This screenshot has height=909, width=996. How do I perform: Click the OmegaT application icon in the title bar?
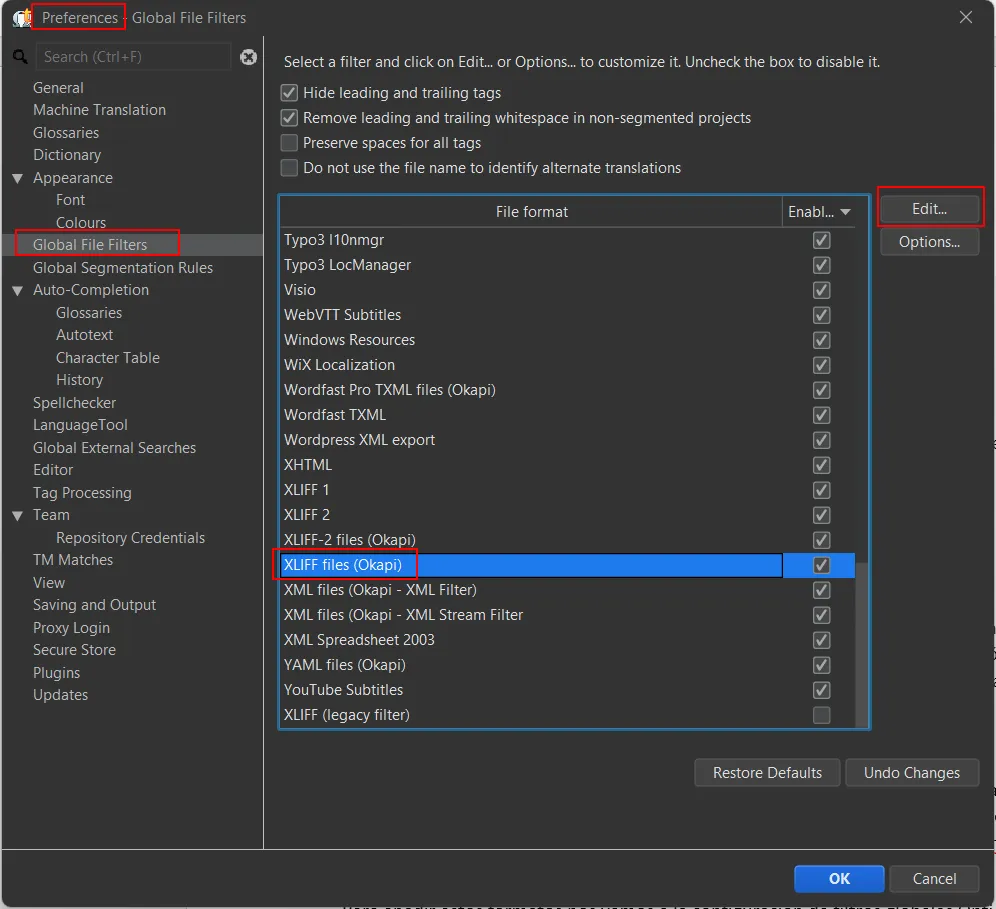click(20, 17)
